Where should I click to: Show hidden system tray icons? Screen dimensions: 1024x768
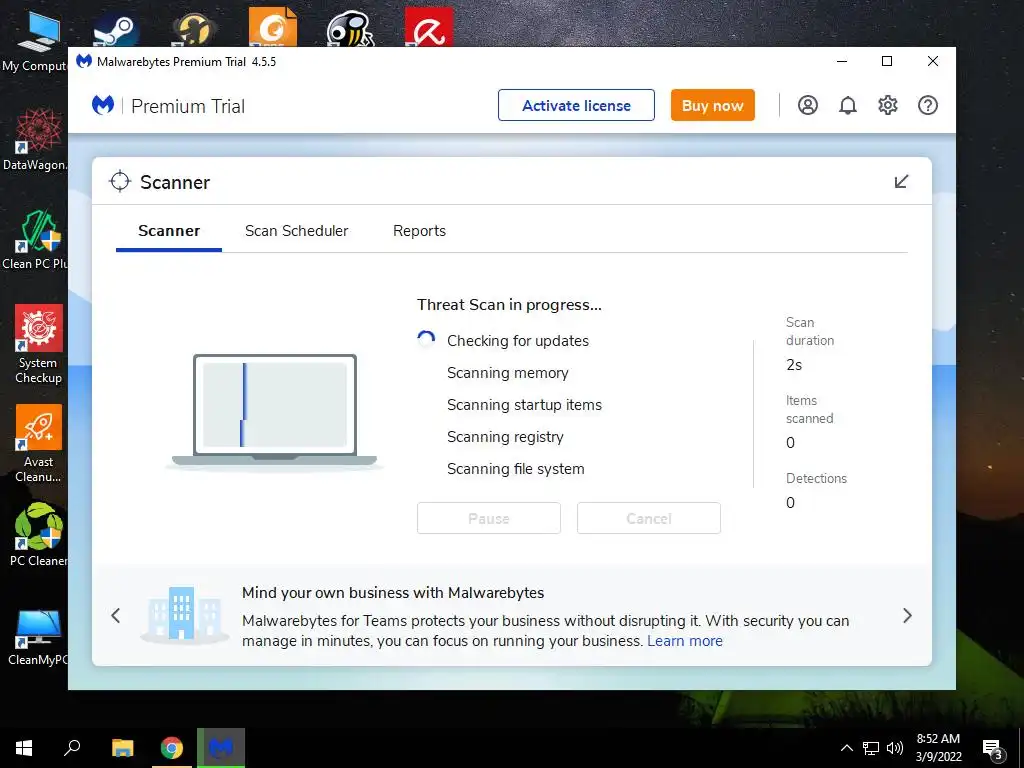point(846,748)
